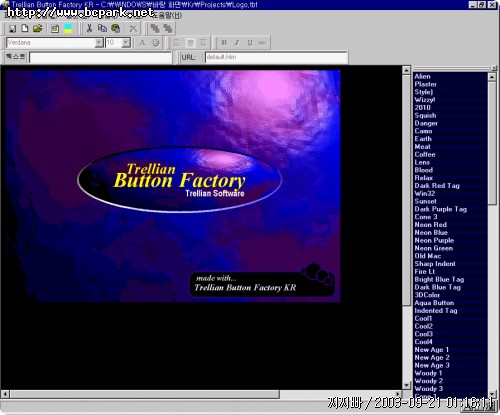The width and height of the screenshot is (500, 415).
Task: Click the text input field
Action: tap(100, 57)
